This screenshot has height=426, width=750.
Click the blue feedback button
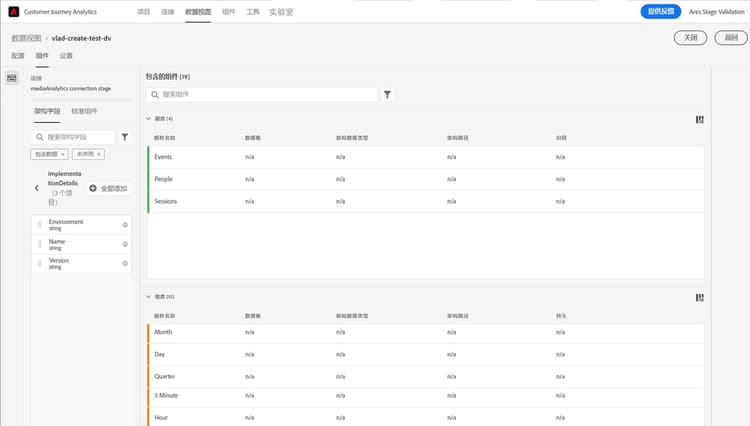point(661,11)
